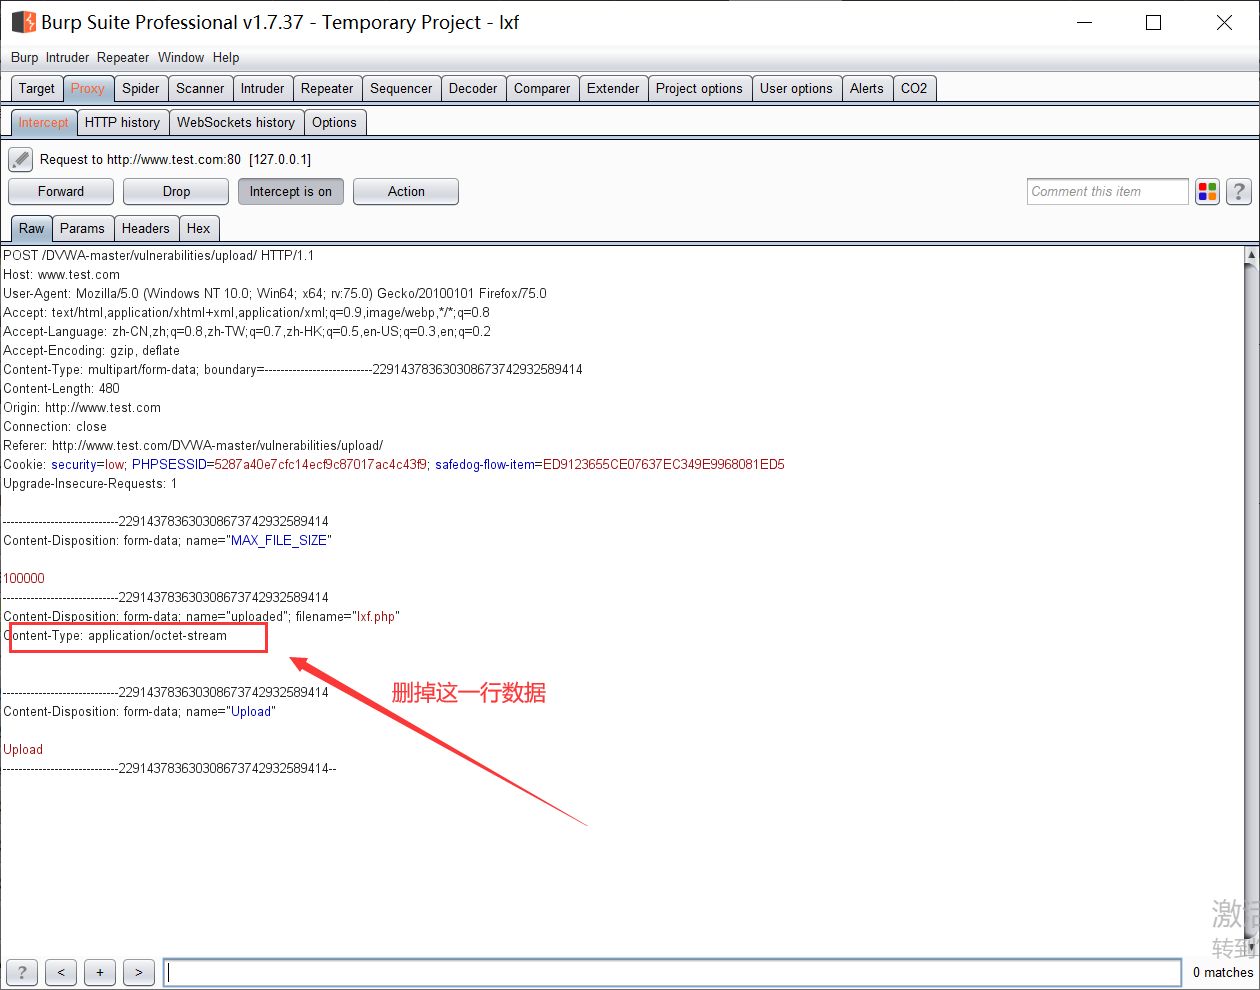Toggle the Intercept is on button
Image resolution: width=1260 pixels, height=990 pixels.
(290, 192)
